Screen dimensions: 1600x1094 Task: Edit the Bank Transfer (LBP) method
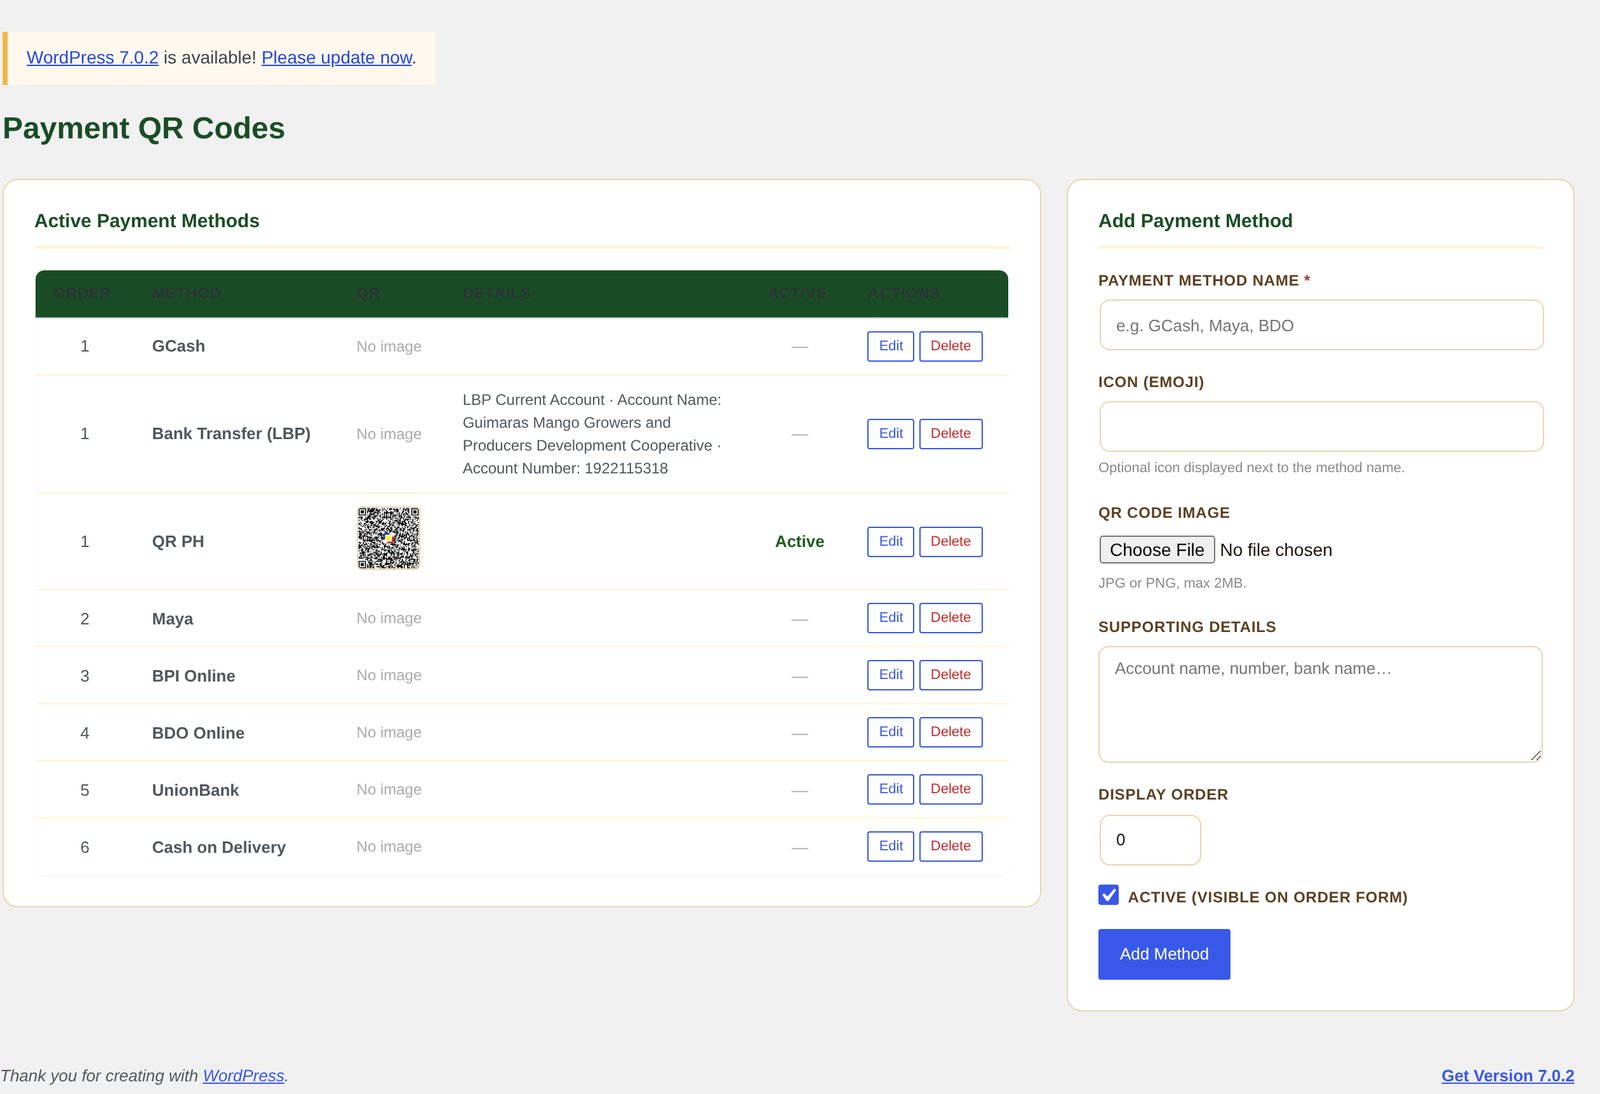tap(890, 434)
